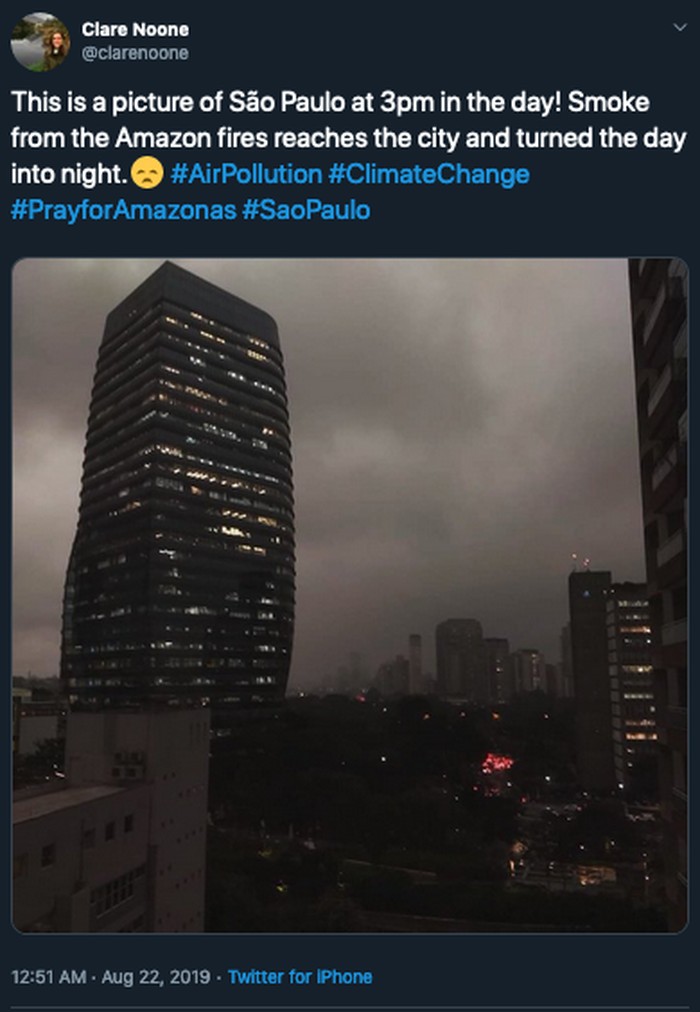Image resolution: width=700 pixels, height=1012 pixels.
Task: Follow the #ClimateChange hashtag link
Action: click(x=428, y=174)
